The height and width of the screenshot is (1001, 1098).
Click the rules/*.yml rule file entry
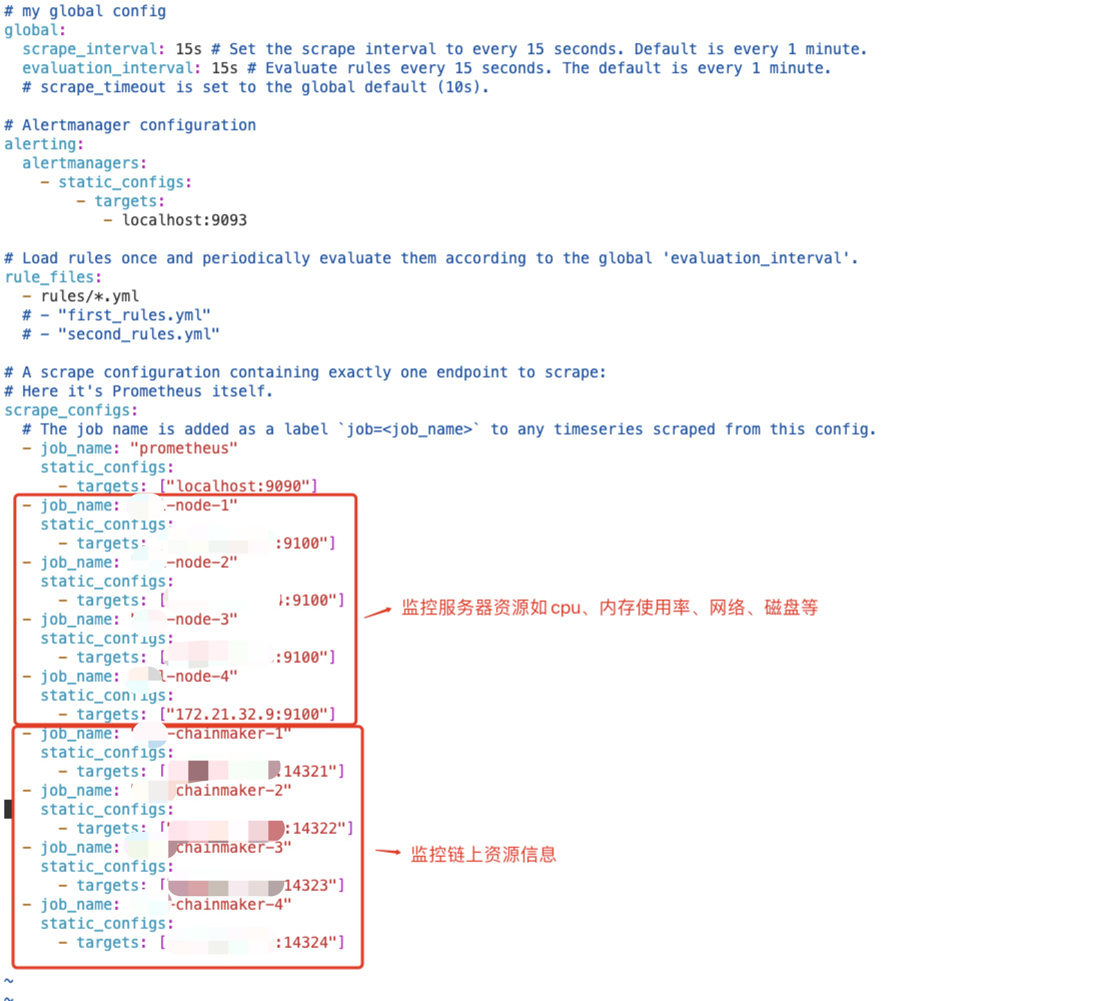click(x=90, y=296)
